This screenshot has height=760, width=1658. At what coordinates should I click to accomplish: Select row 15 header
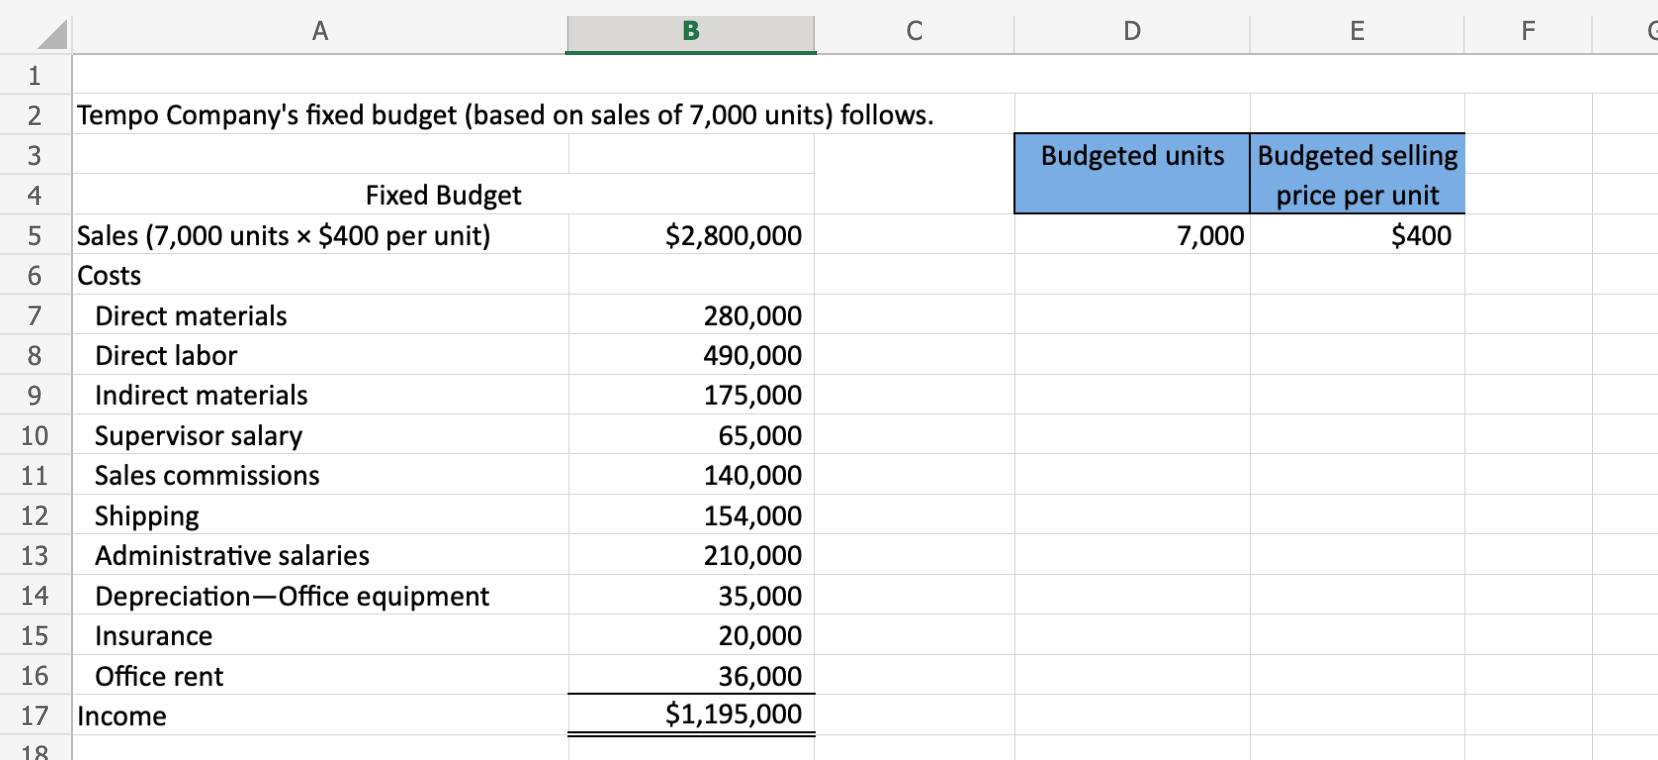35,635
